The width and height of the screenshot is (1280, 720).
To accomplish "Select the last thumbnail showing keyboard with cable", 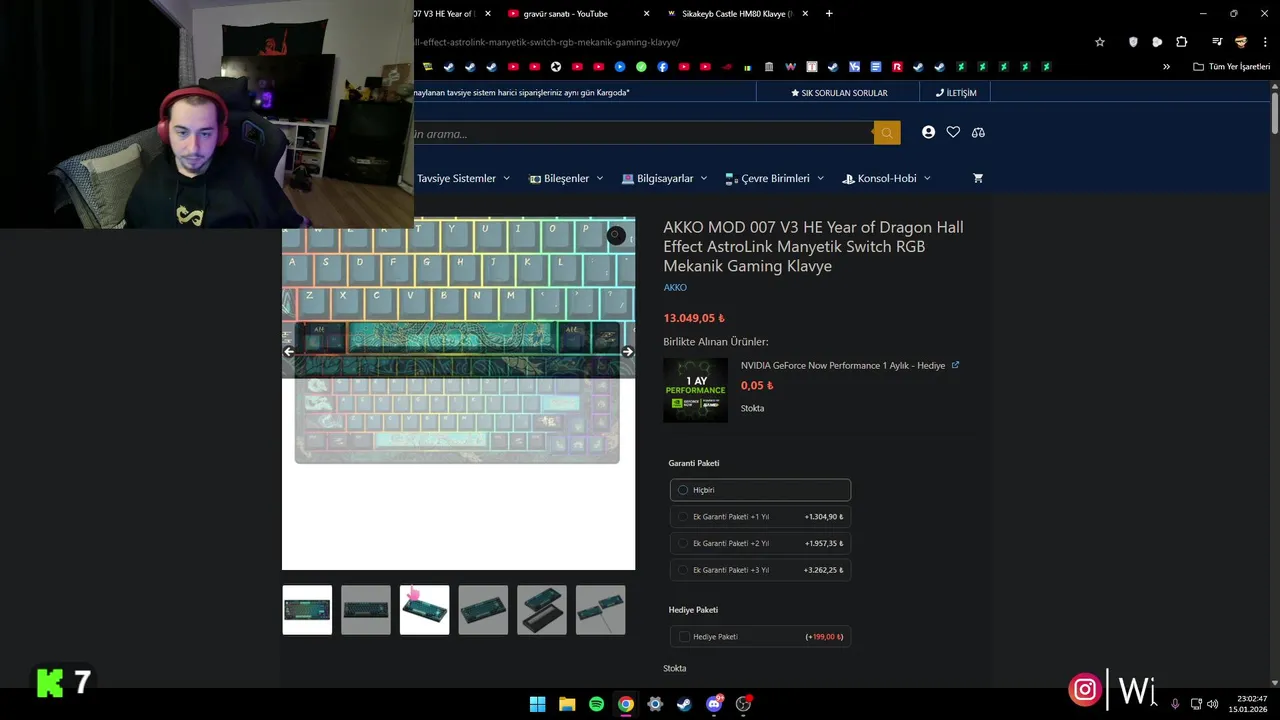I will 600,610.
